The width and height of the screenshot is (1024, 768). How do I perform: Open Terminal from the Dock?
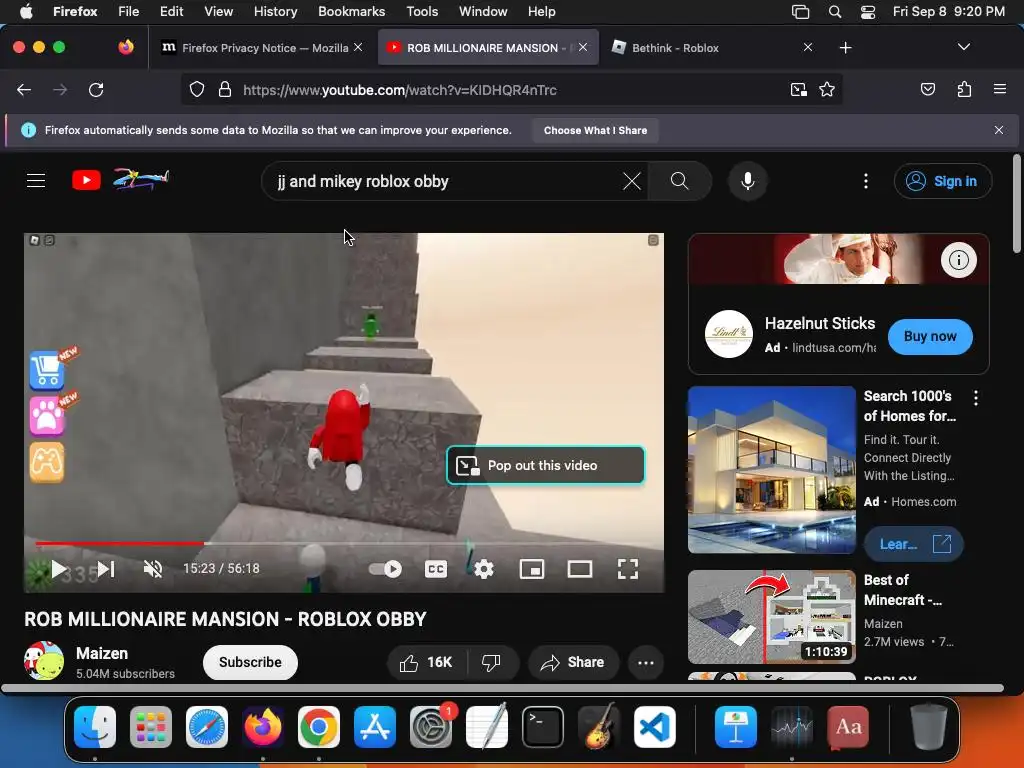click(x=543, y=727)
